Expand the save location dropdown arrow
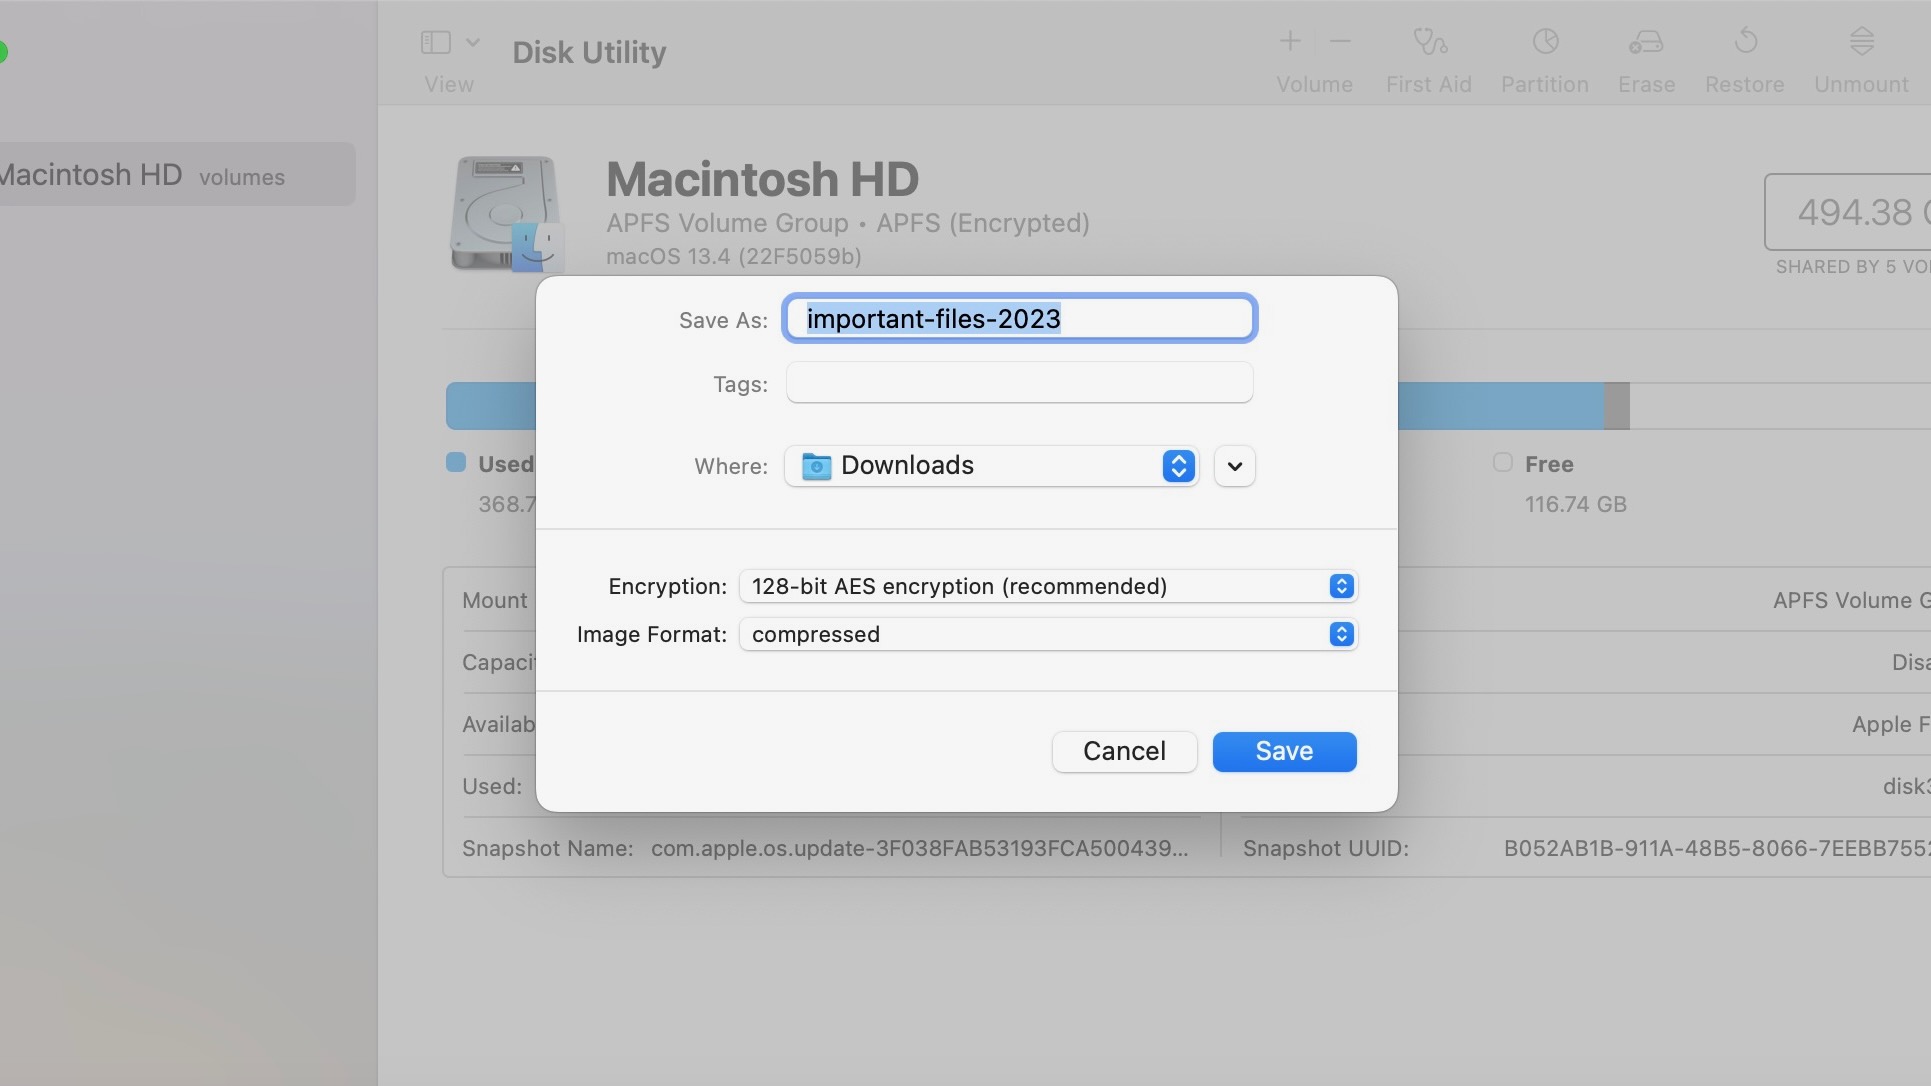 point(1232,465)
